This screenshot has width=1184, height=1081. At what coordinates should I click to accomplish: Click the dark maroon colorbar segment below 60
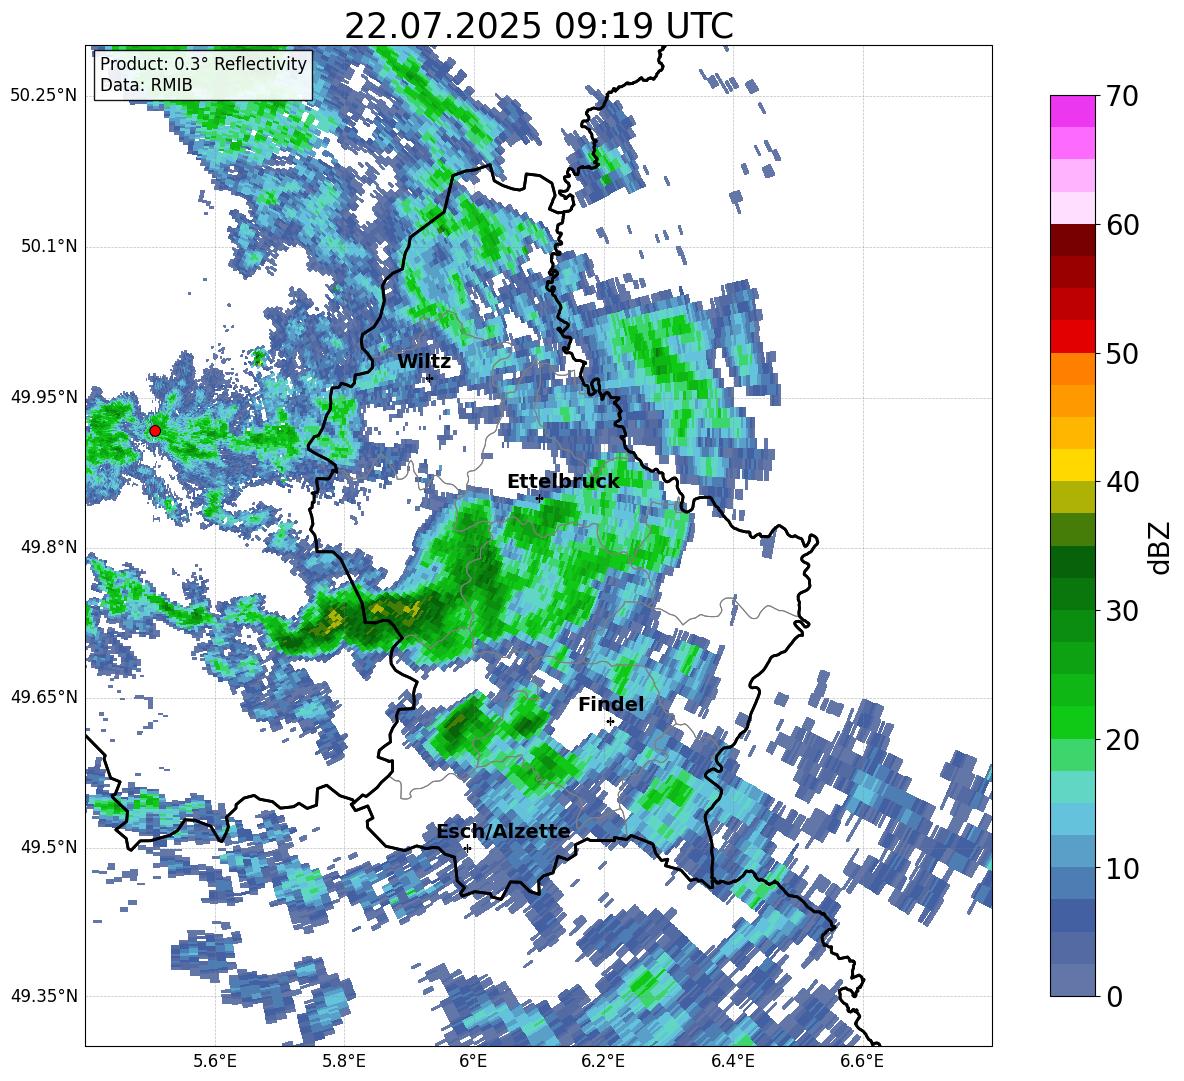tap(1072, 240)
